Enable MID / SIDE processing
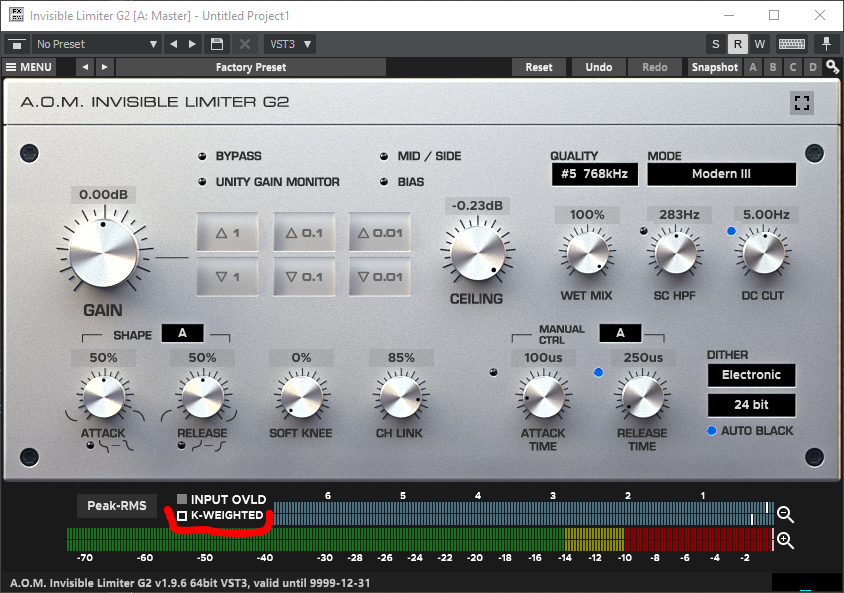The image size is (844, 593). (384, 157)
